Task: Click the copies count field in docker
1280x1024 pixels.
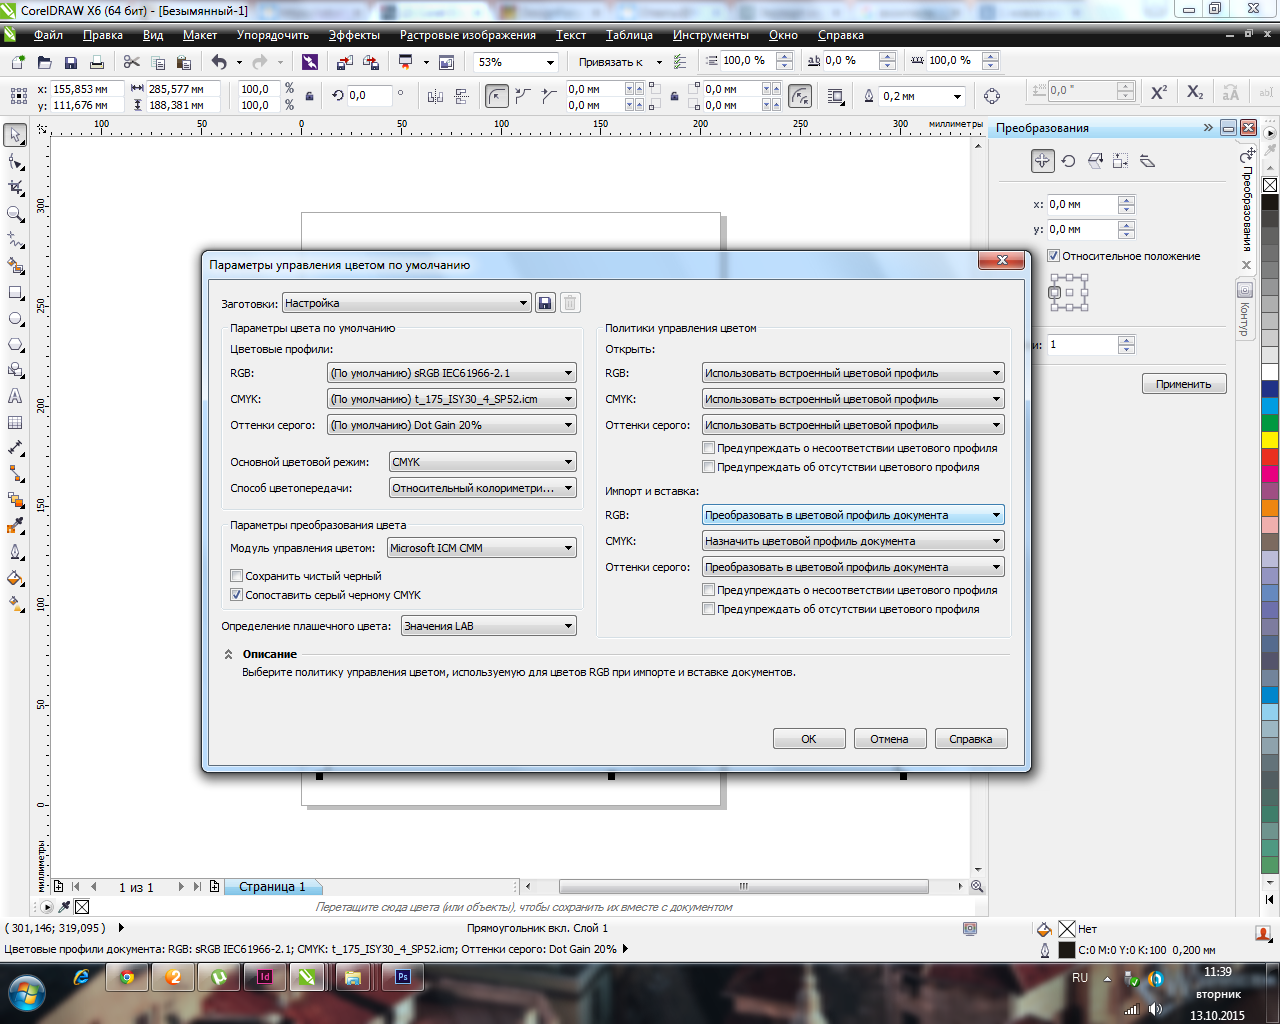Action: point(1082,344)
